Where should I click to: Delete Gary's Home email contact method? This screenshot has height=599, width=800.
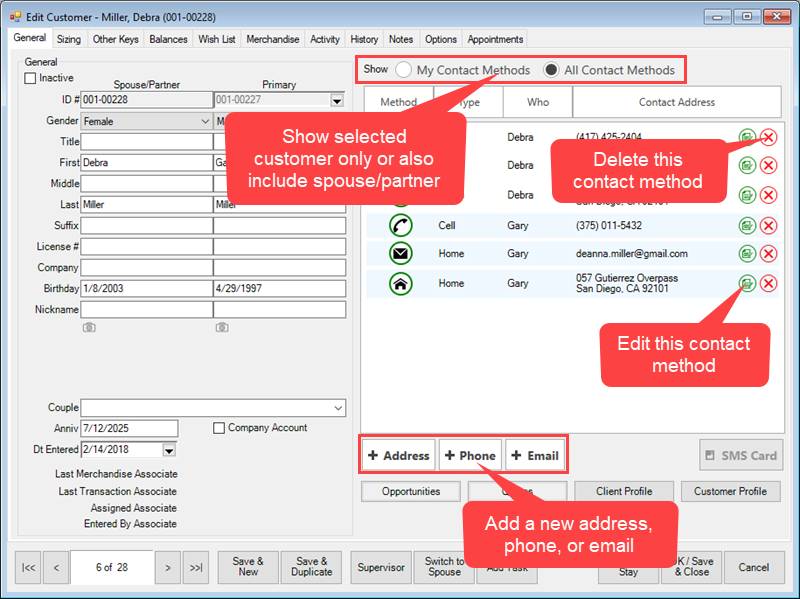[x=768, y=254]
